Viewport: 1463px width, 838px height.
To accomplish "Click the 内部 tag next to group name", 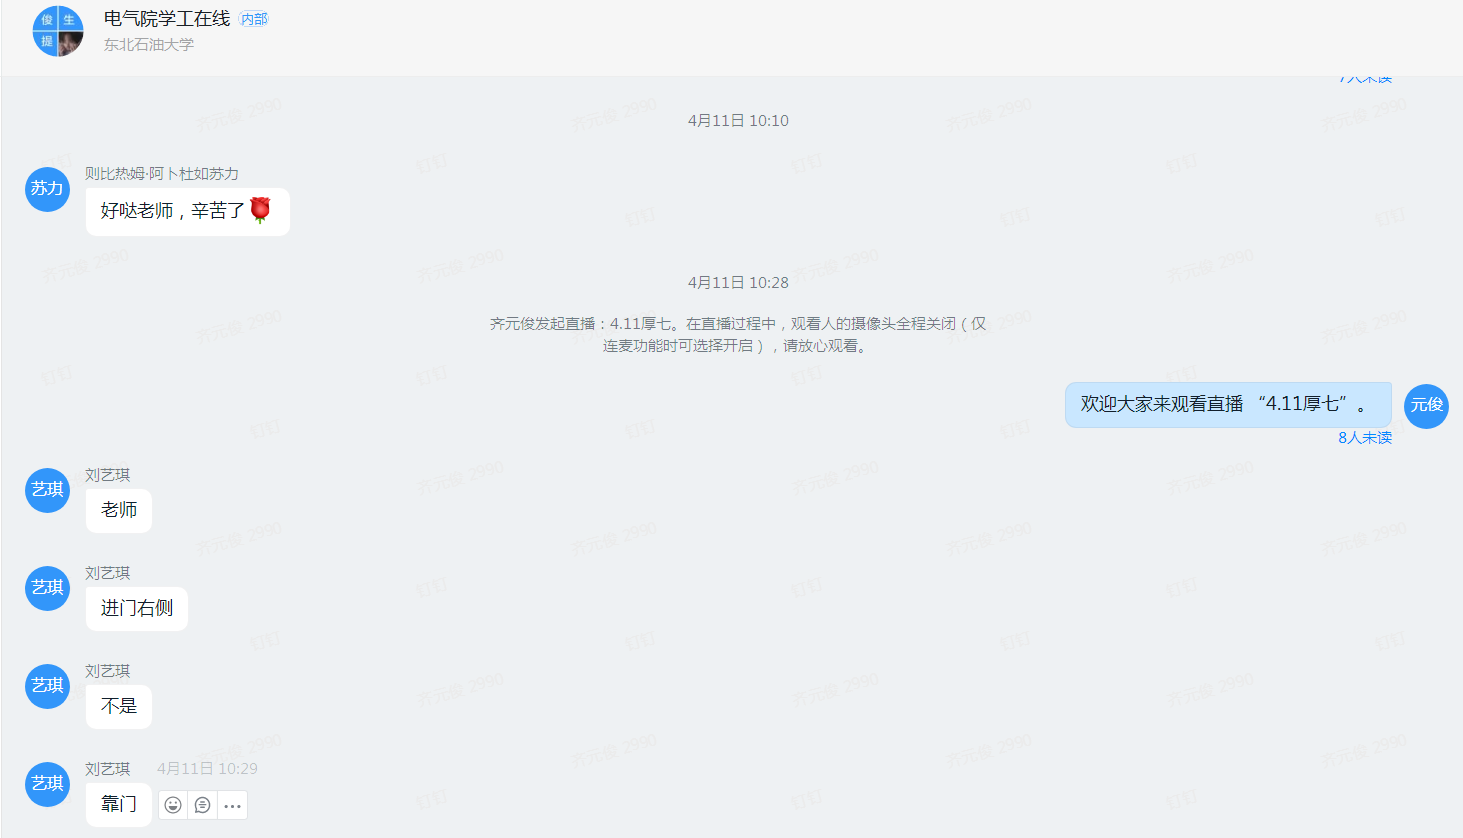I will point(254,19).
